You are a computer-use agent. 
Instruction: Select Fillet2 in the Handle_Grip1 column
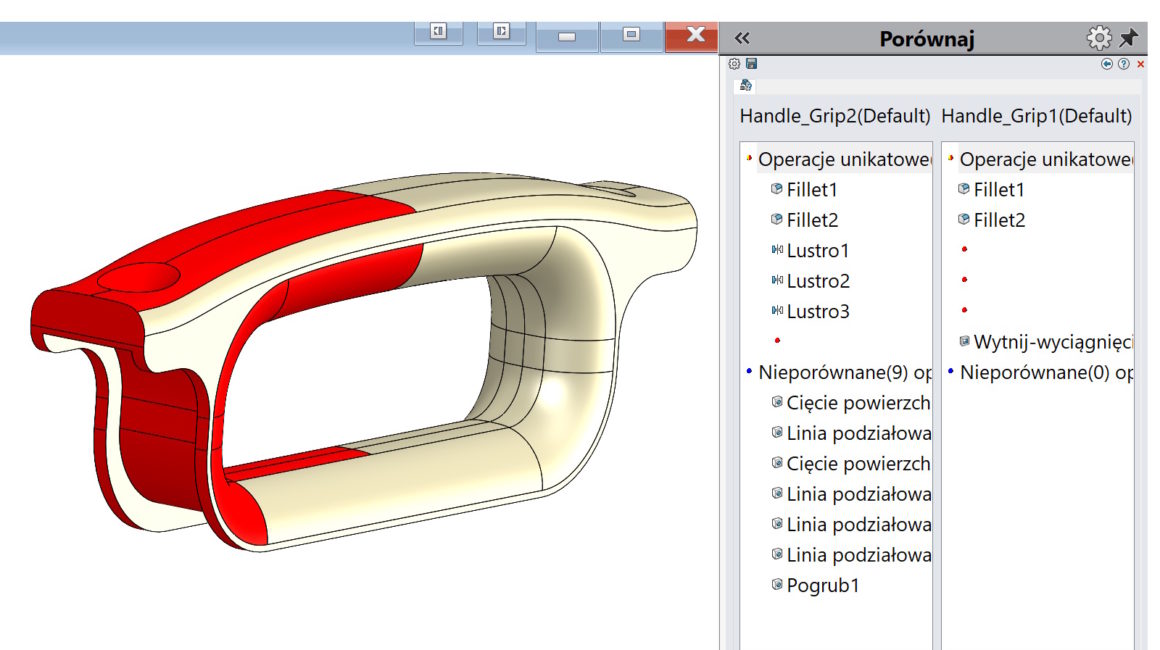pos(999,220)
